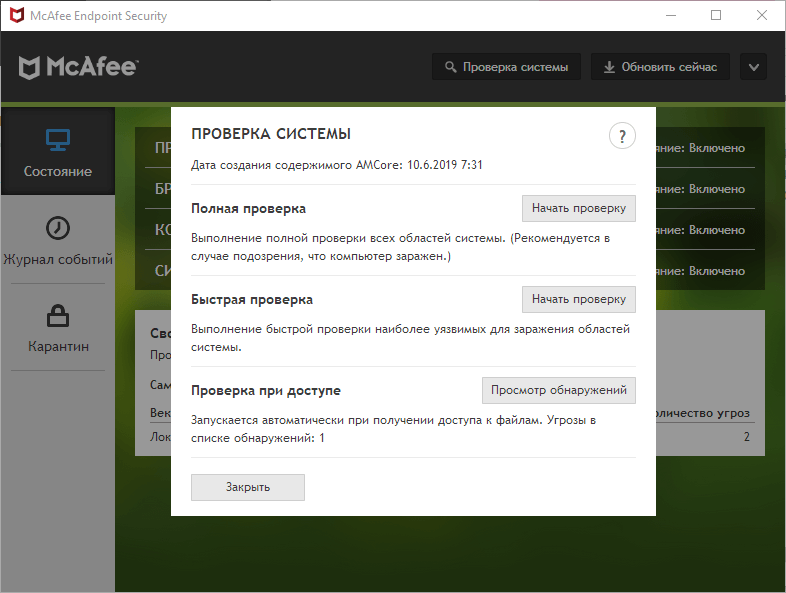Click the McAfee logo in header
Image resolution: width=786 pixels, height=593 pixels.
78,67
